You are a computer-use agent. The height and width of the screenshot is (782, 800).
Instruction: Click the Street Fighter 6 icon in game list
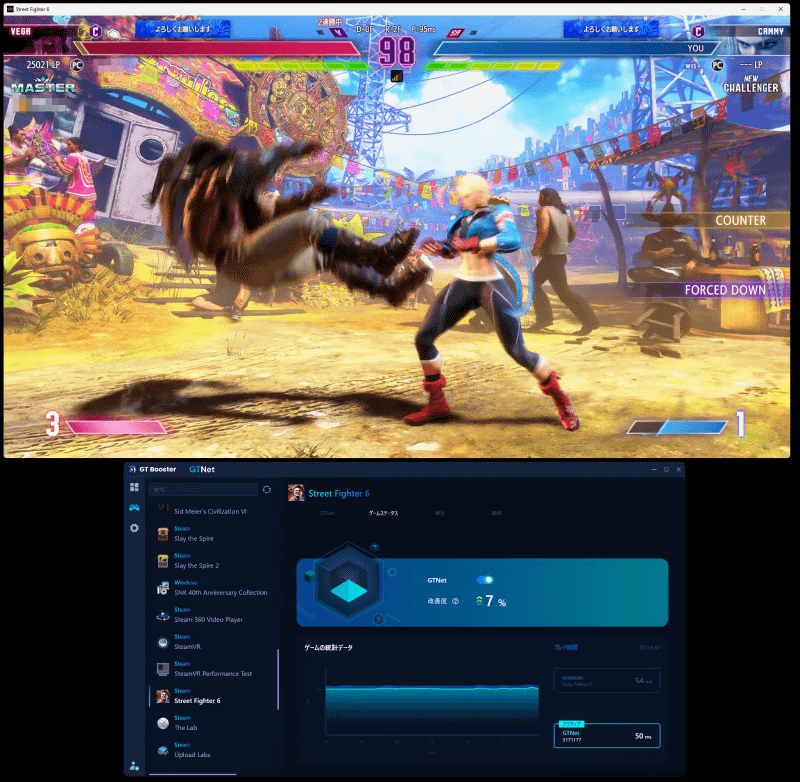163,696
